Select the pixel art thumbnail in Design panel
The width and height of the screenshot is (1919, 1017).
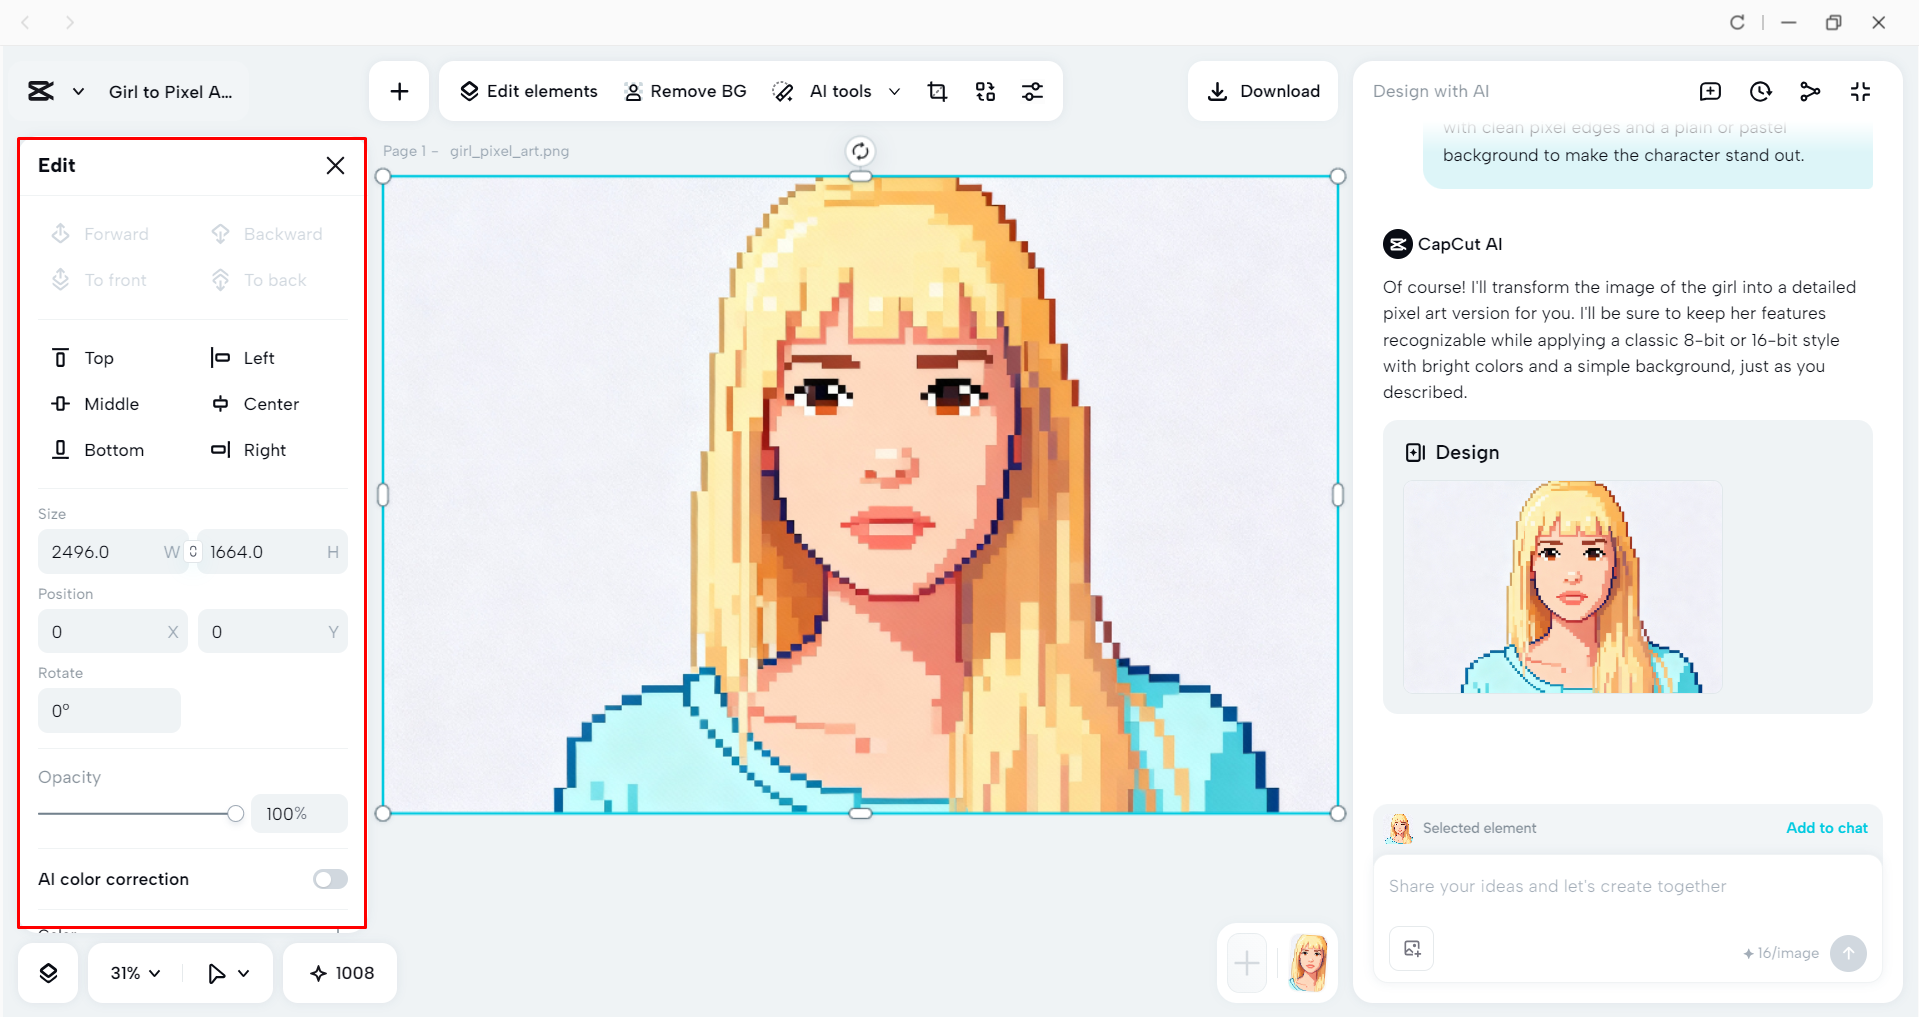tap(1563, 588)
